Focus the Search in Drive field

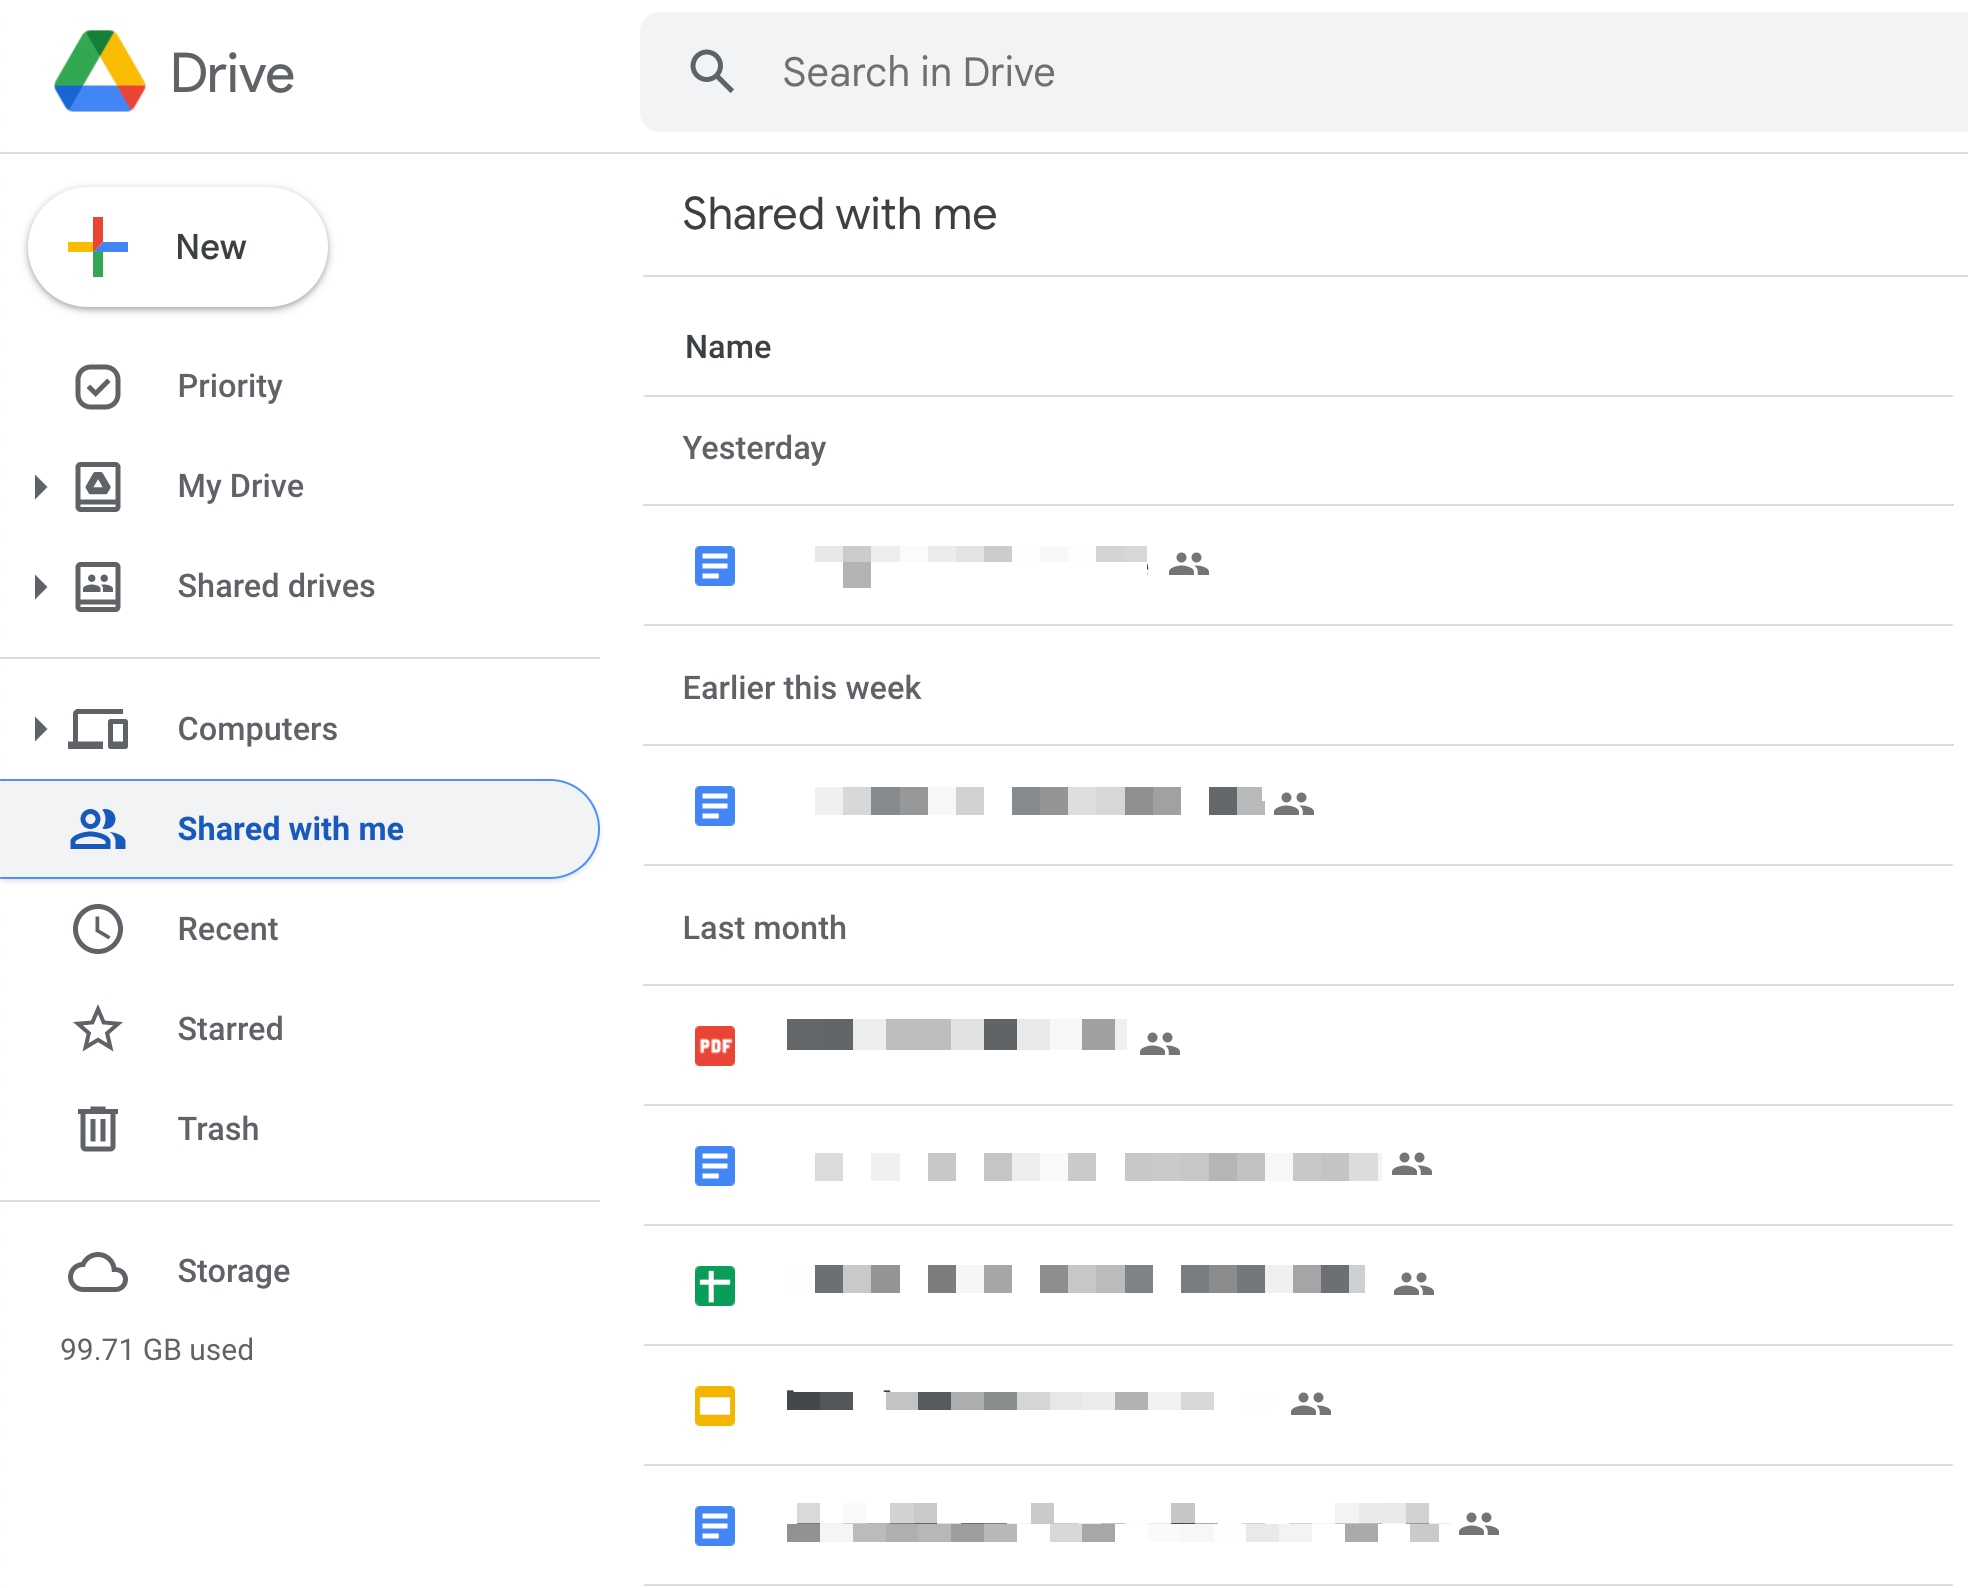[x=1303, y=72]
